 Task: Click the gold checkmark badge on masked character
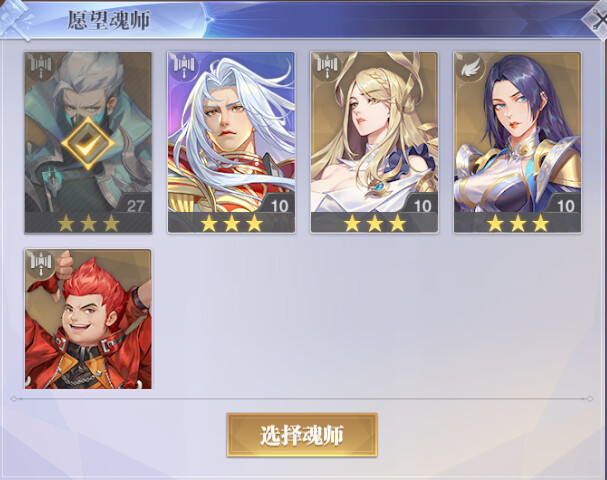tap(88, 143)
